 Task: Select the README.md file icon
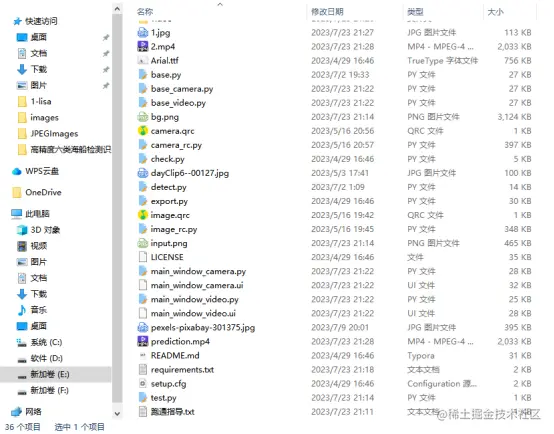142,355
